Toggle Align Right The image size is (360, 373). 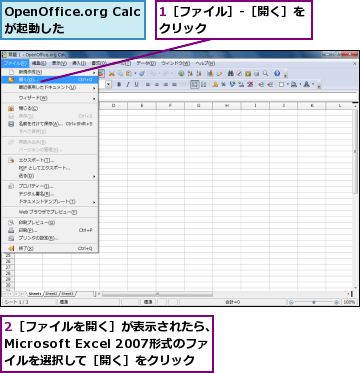pos(165,85)
